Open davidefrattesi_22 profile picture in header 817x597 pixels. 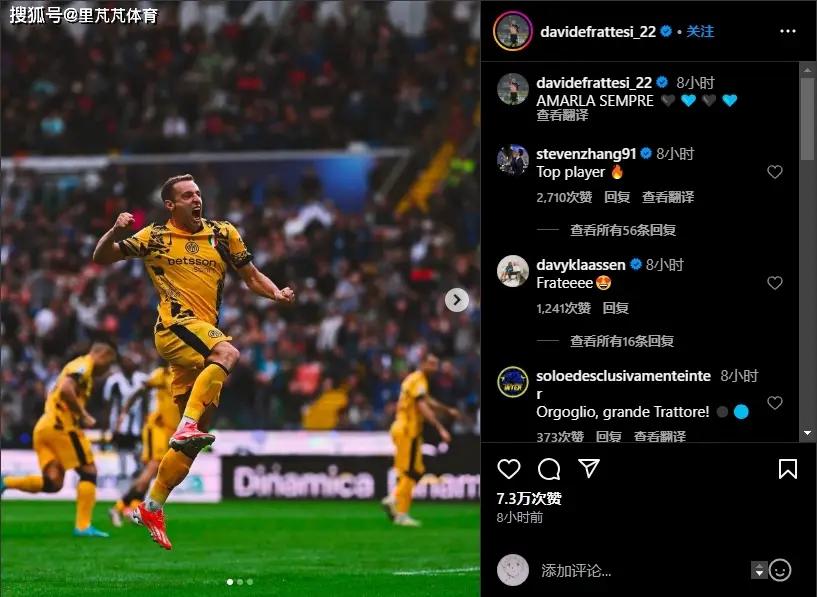(x=513, y=31)
